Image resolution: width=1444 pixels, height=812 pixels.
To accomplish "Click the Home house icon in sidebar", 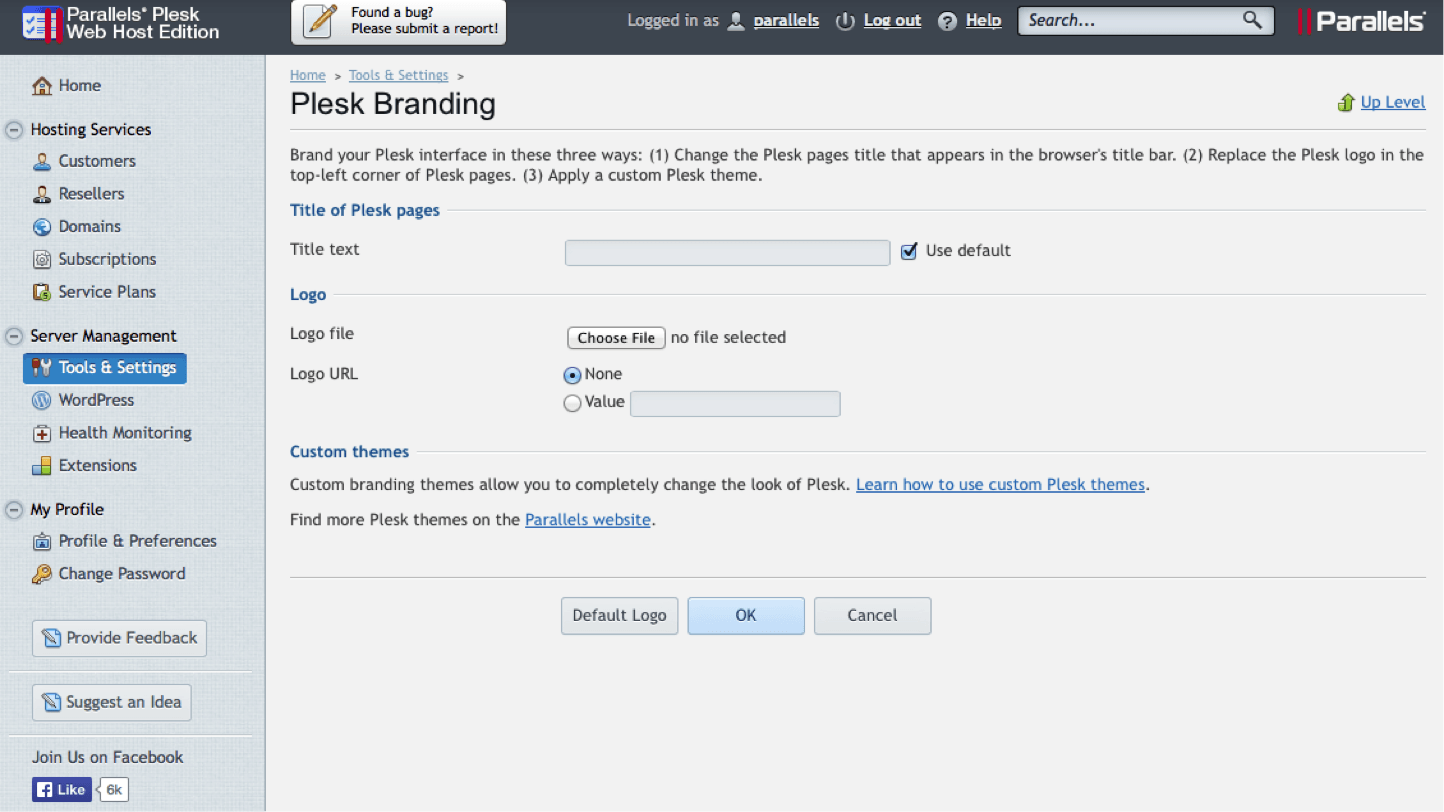I will (42, 86).
